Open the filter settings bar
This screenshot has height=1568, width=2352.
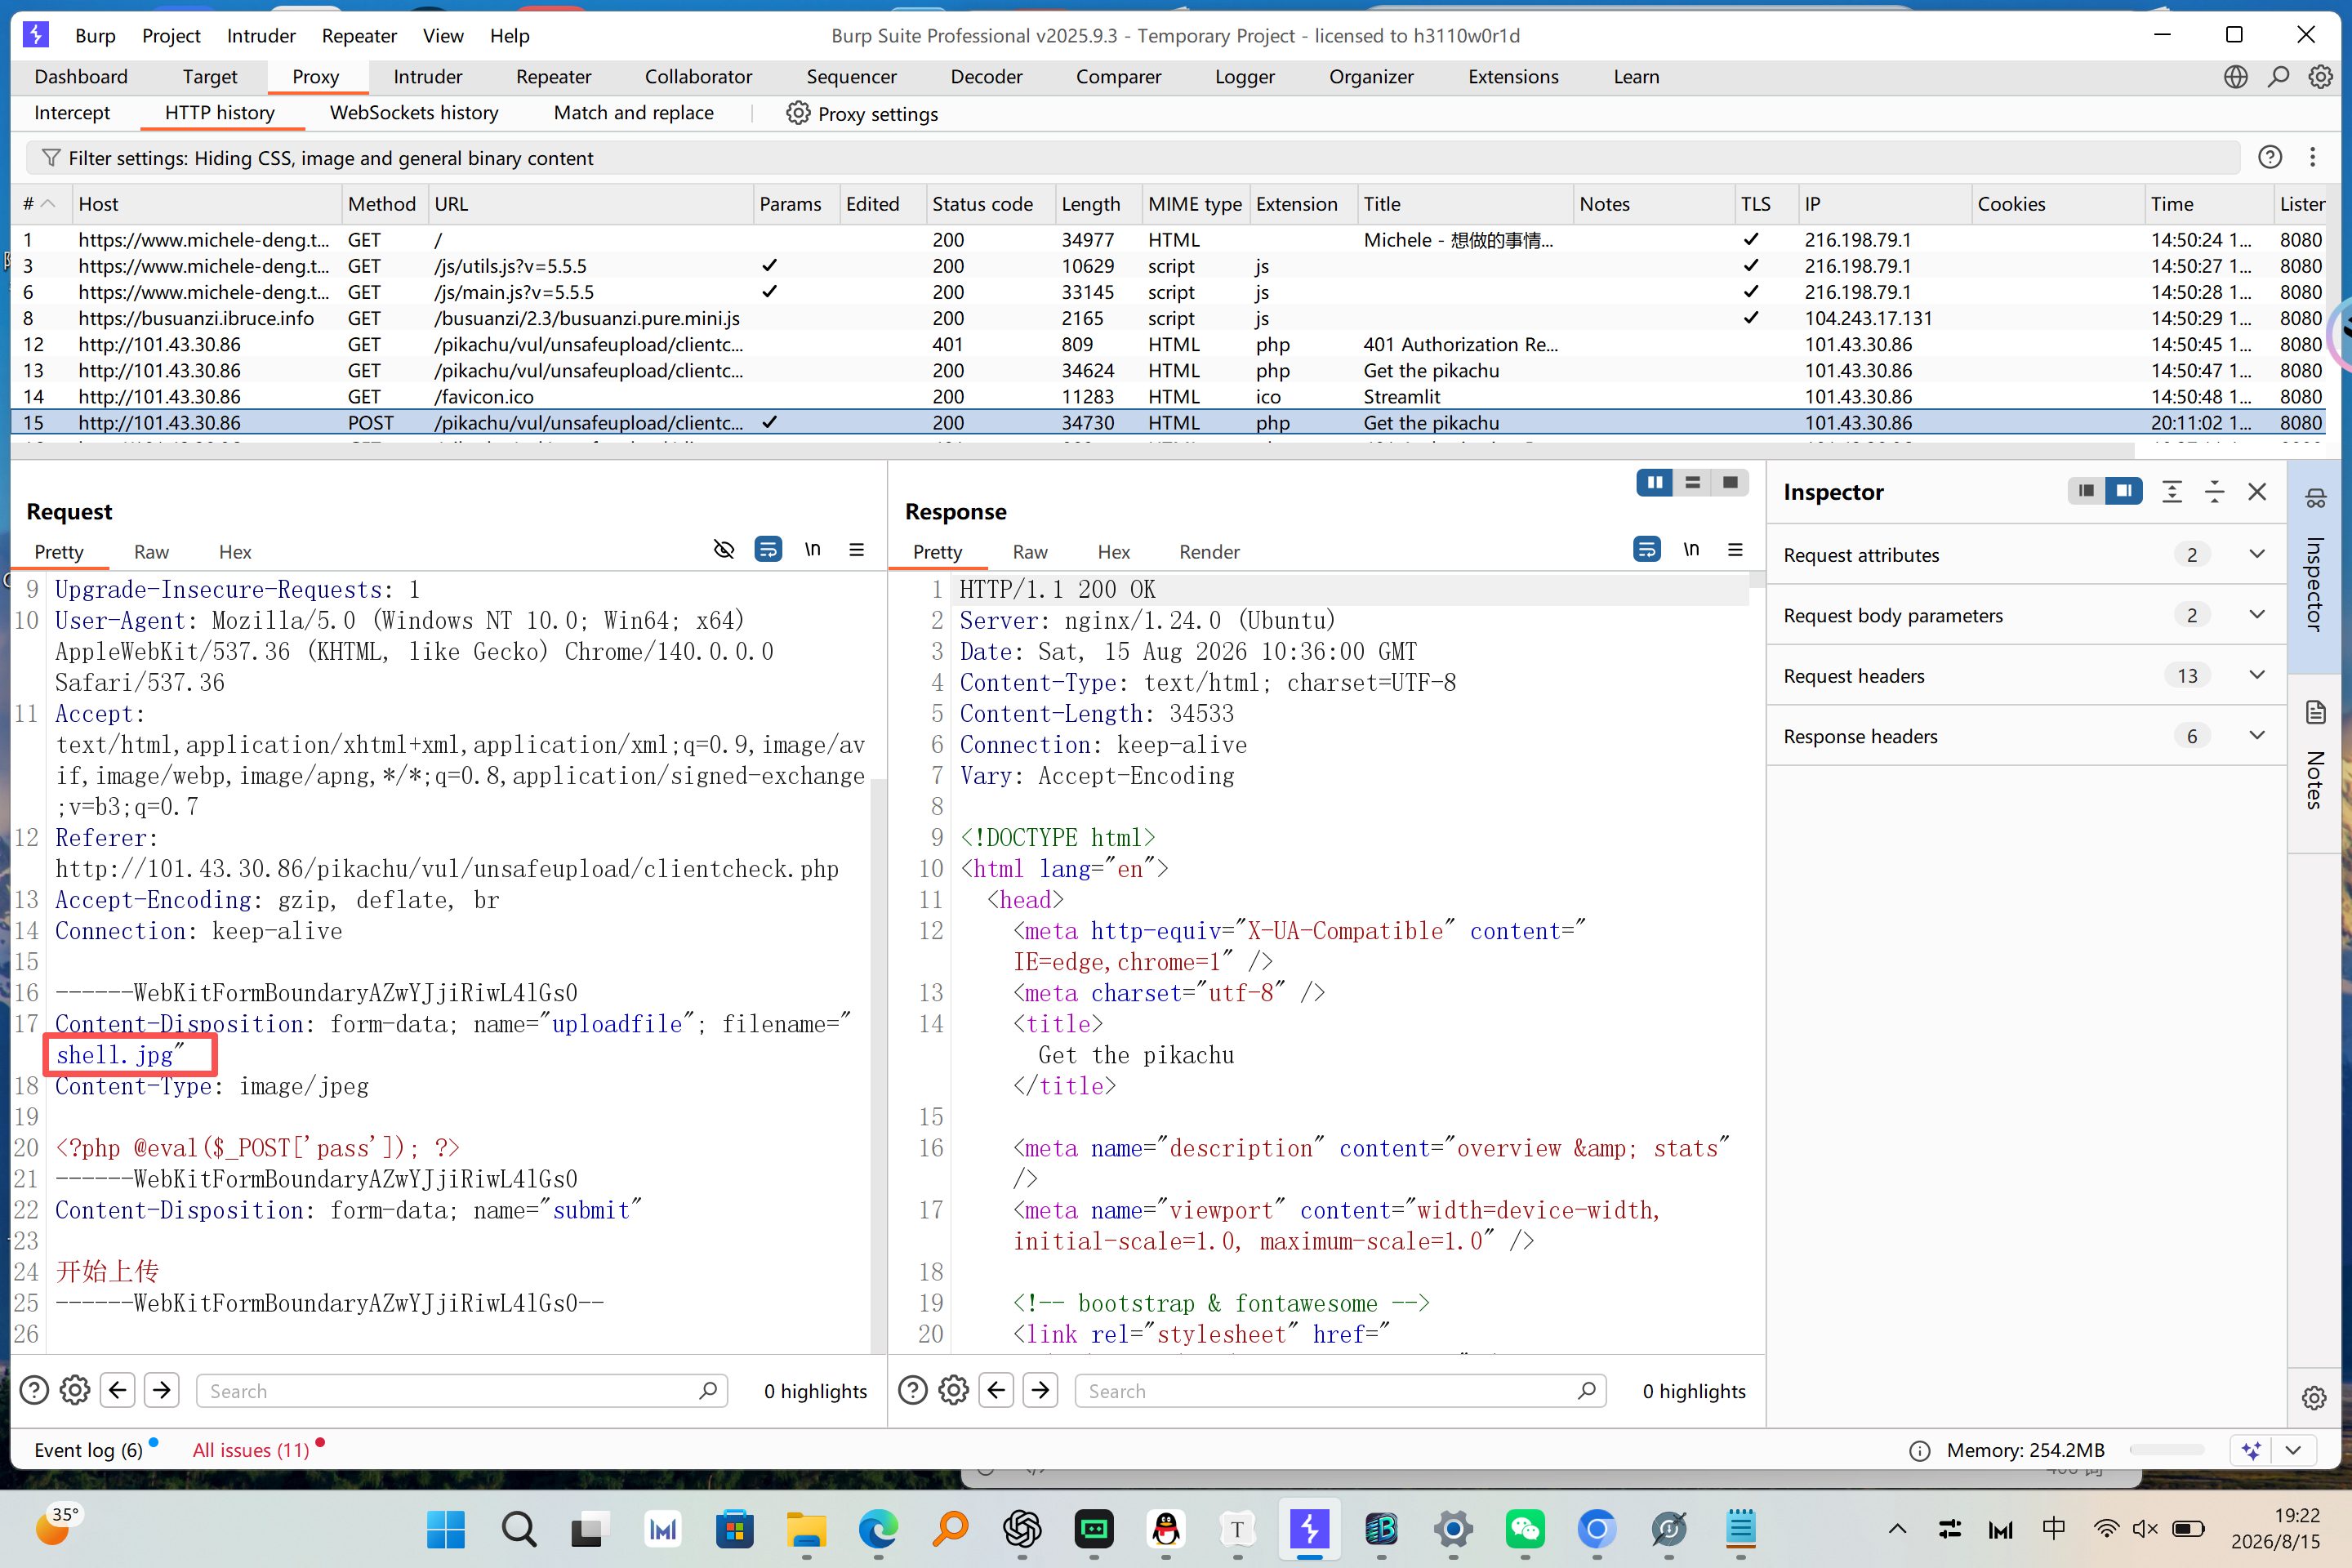[x=1132, y=158]
